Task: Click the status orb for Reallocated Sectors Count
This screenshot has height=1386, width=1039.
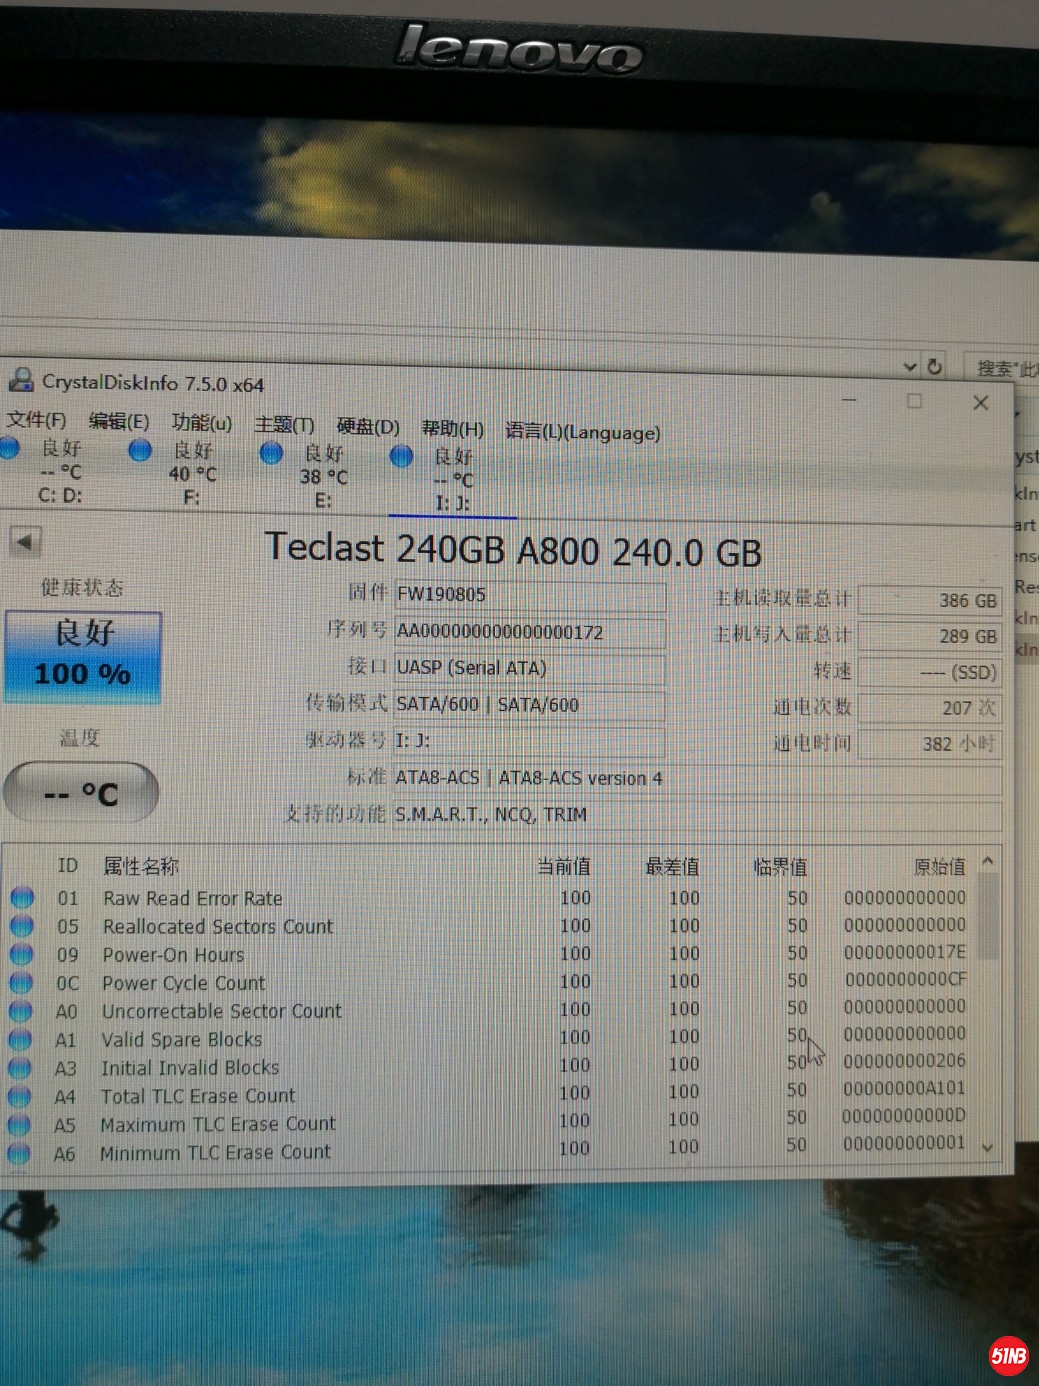Action: click(x=22, y=926)
